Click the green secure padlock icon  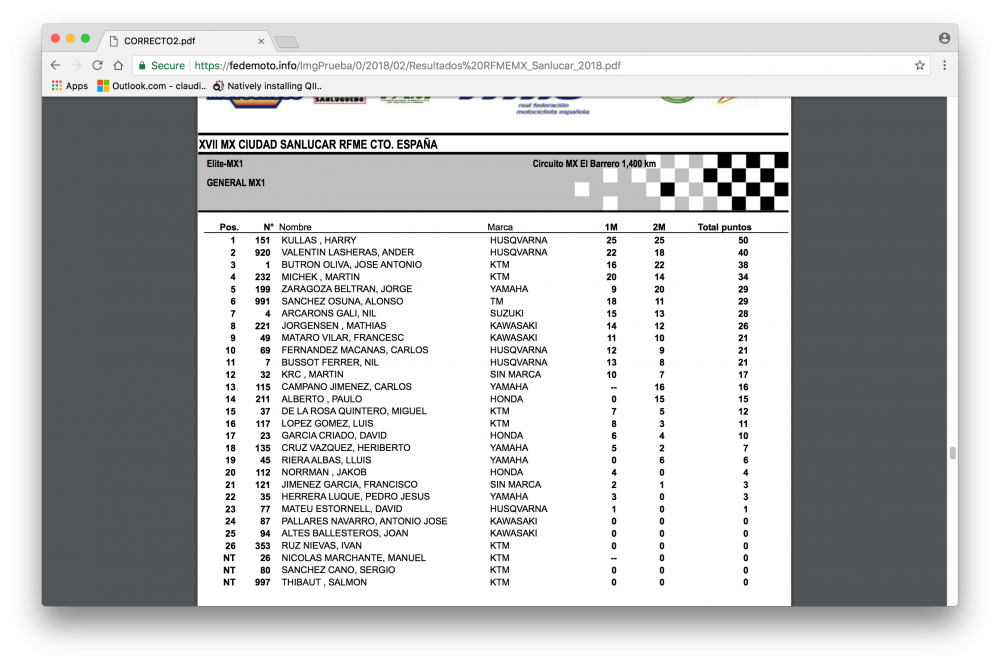coord(142,65)
